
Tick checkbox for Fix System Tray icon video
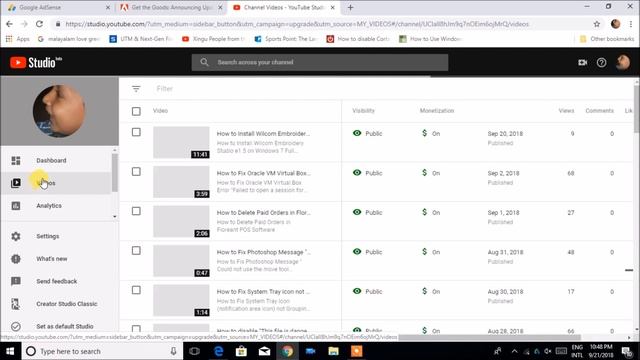click(136, 290)
